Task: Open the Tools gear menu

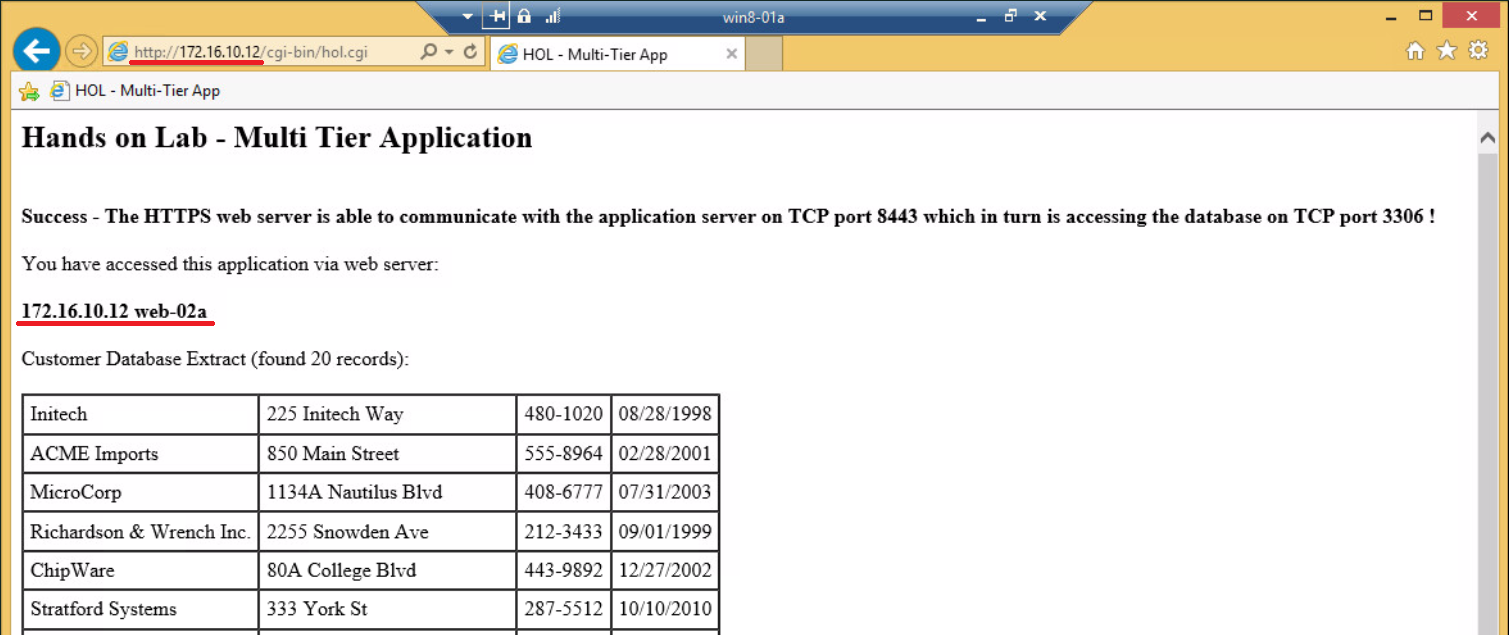Action: [x=1478, y=51]
